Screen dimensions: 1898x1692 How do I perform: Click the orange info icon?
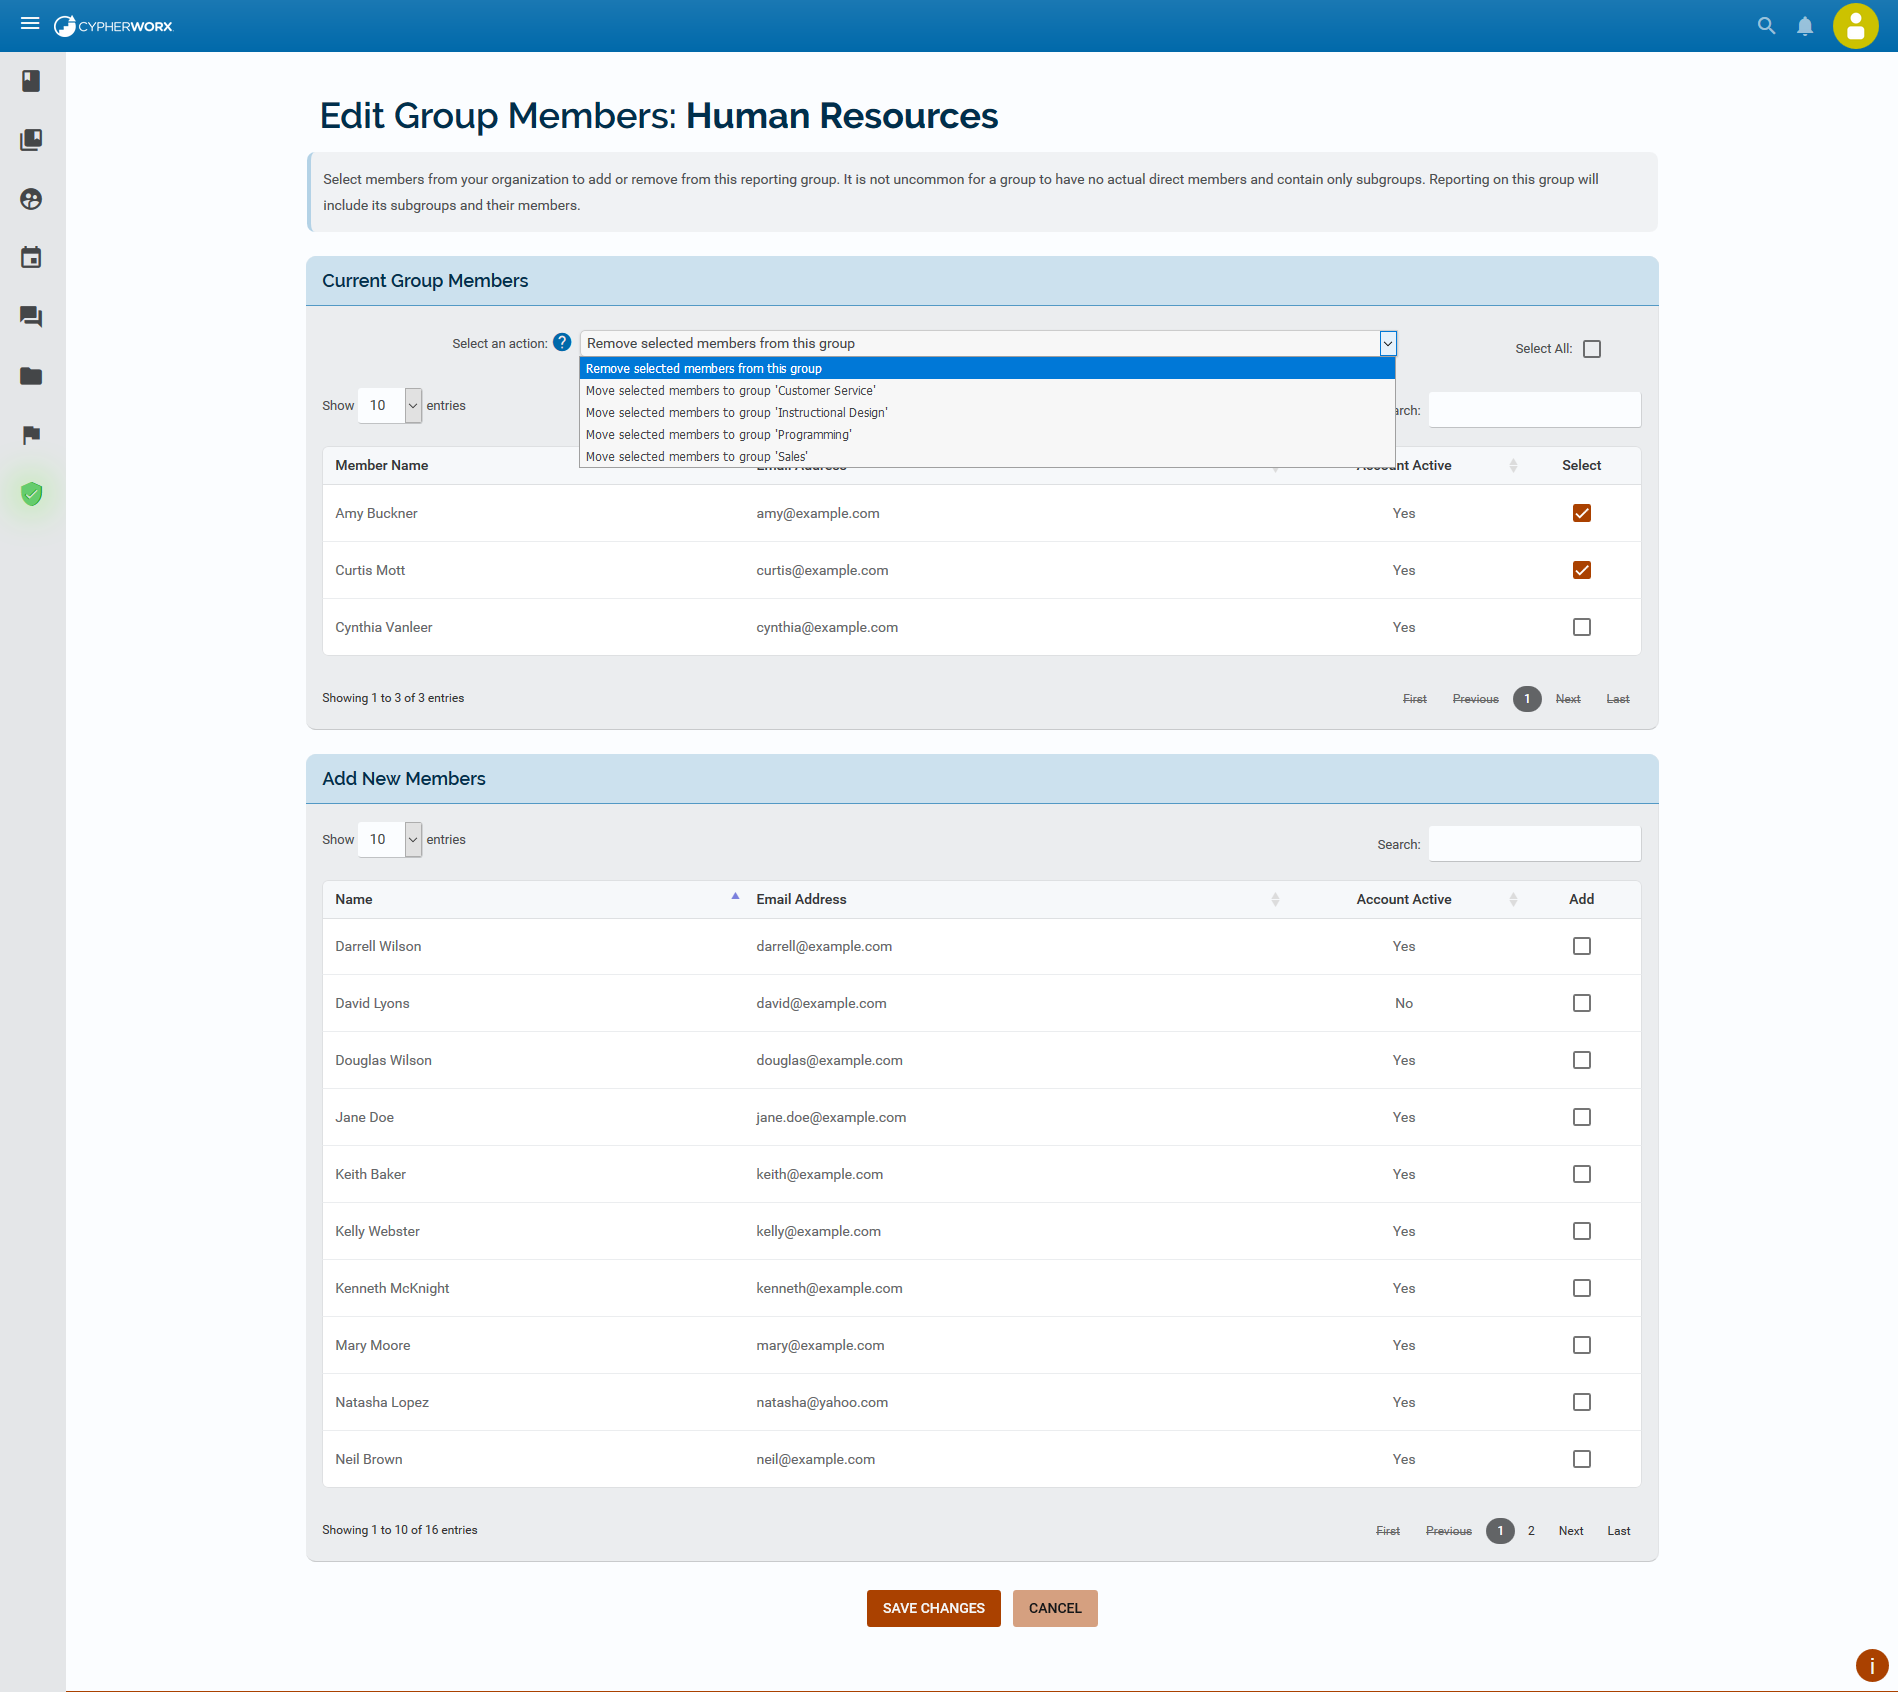coord(1872,1665)
